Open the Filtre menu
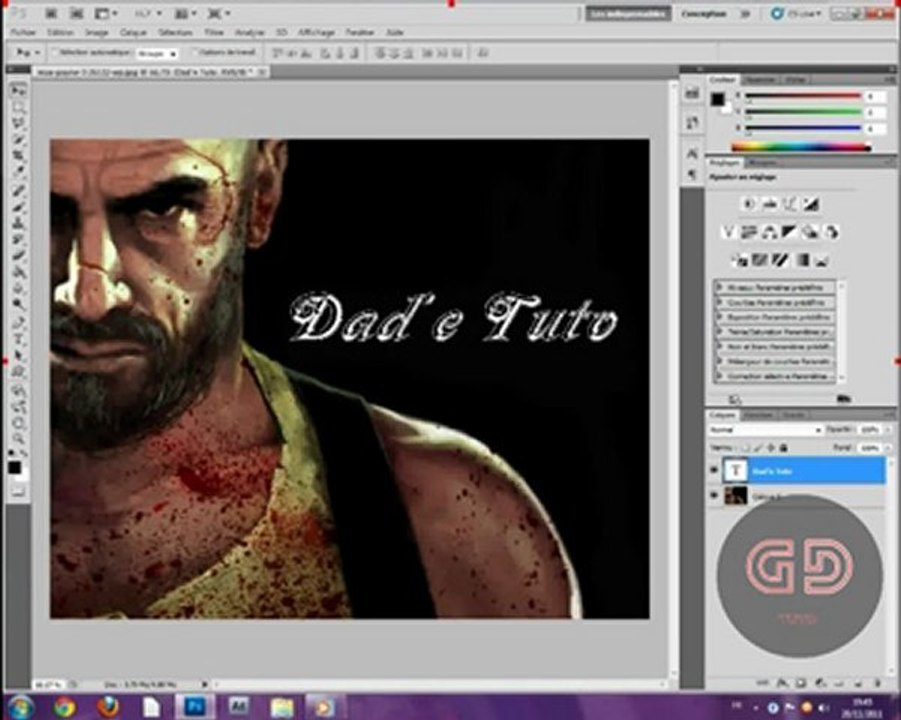Image resolution: width=901 pixels, height=720 pixels. [x=213, y=32]
